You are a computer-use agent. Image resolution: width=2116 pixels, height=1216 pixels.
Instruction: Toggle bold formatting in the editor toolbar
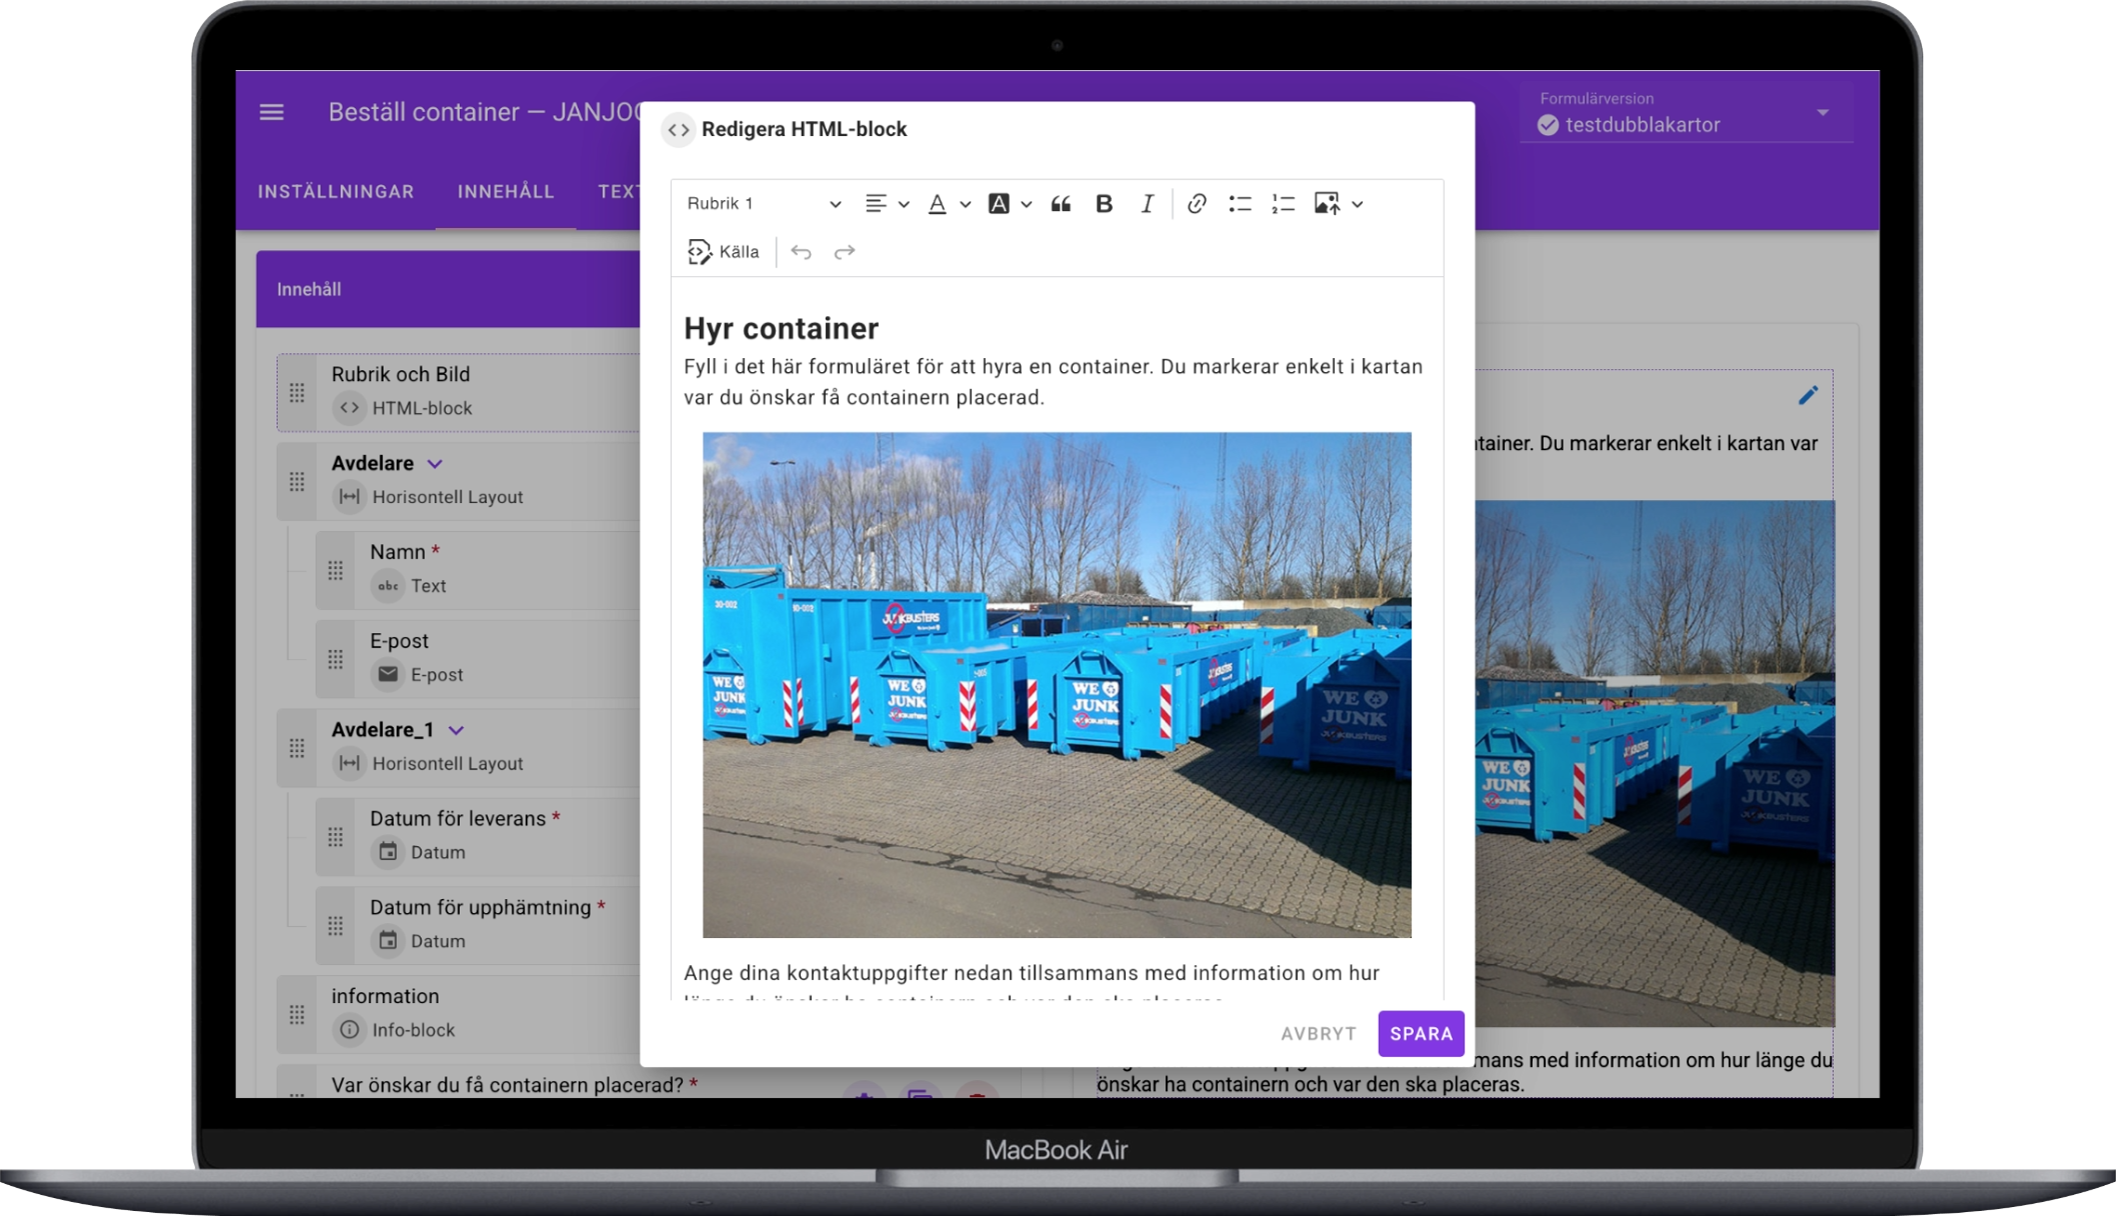coord(1104,204)
